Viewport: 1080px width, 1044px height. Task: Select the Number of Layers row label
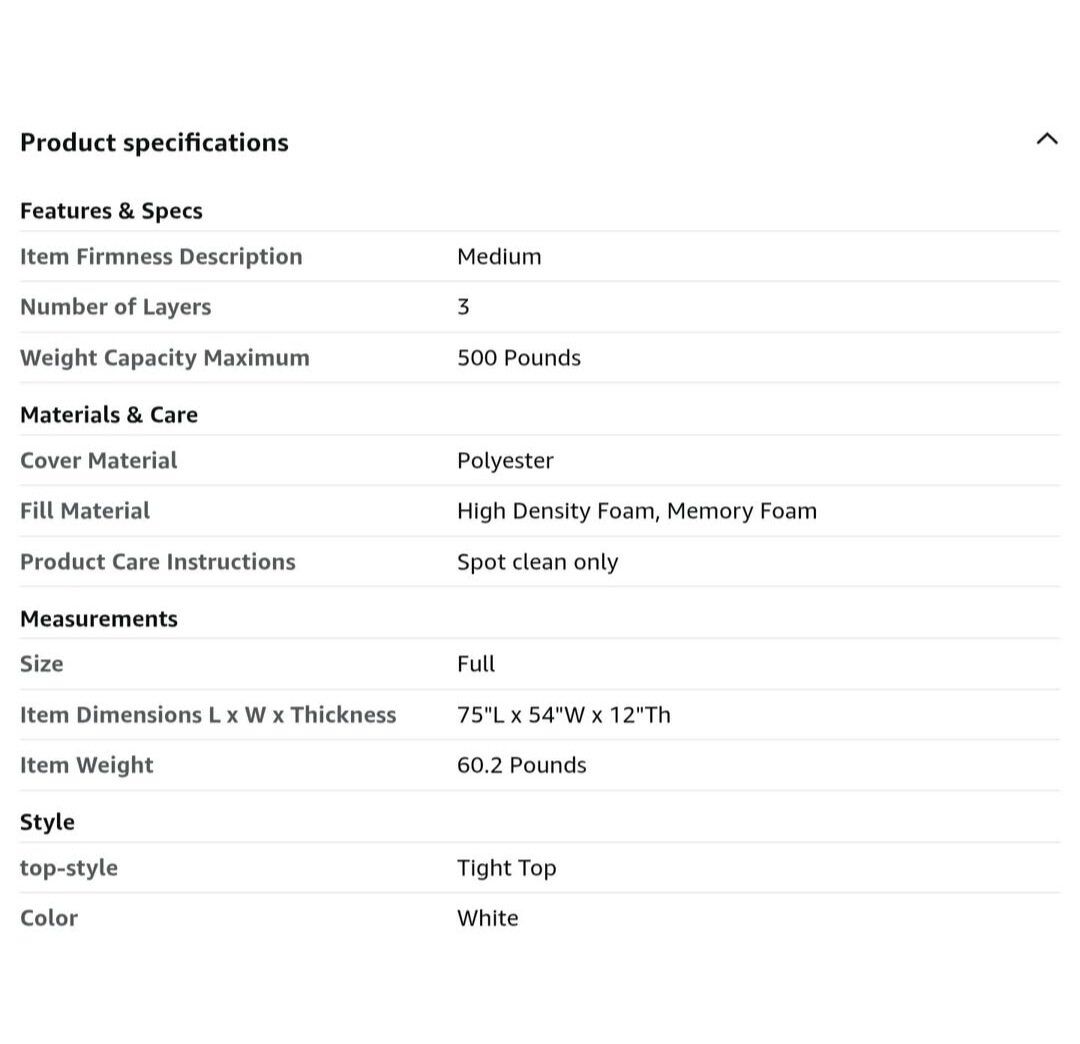click(x=115, y=307)
